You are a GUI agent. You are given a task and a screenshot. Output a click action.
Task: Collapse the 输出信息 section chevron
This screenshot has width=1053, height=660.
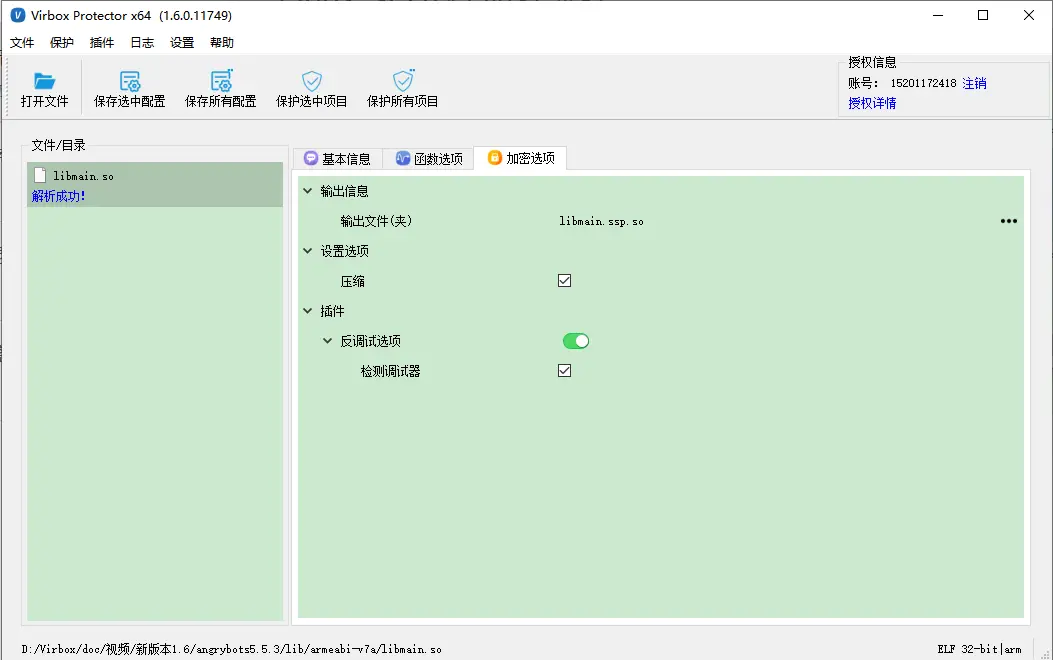tap(308, 191)
